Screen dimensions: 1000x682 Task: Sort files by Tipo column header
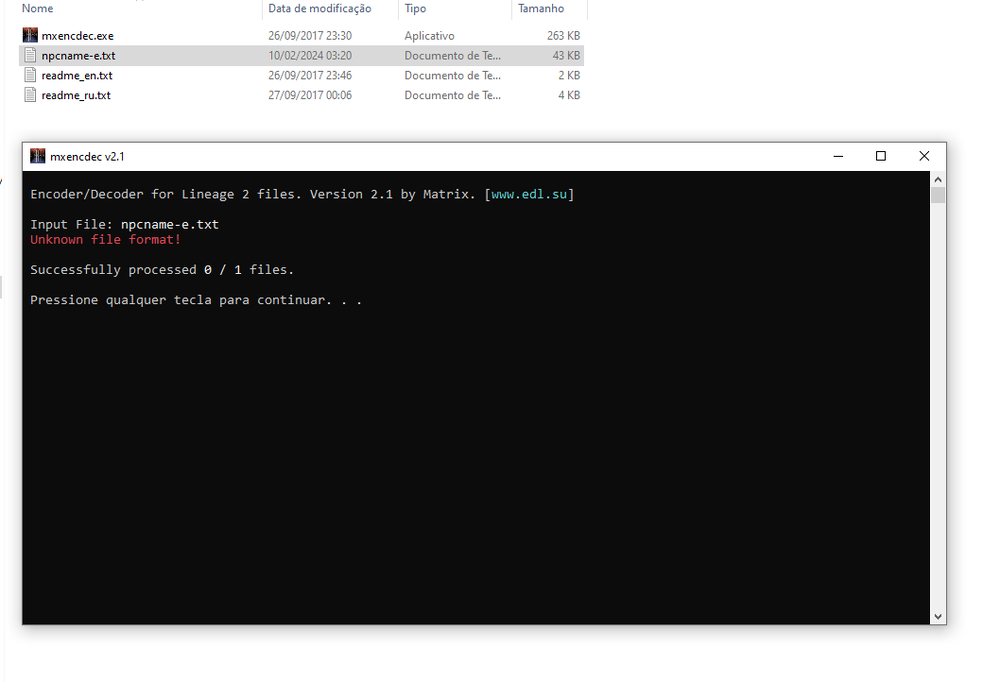click(415, 8)
